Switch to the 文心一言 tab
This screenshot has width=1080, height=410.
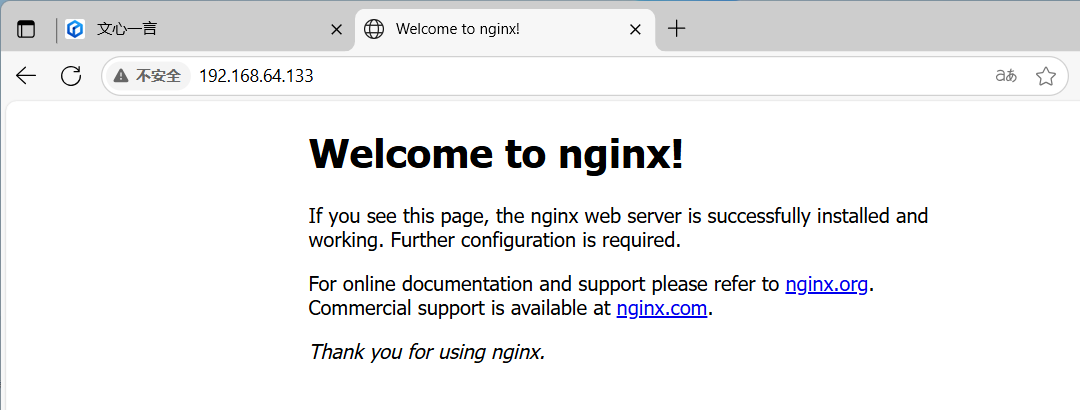click(x=205, y=30)
